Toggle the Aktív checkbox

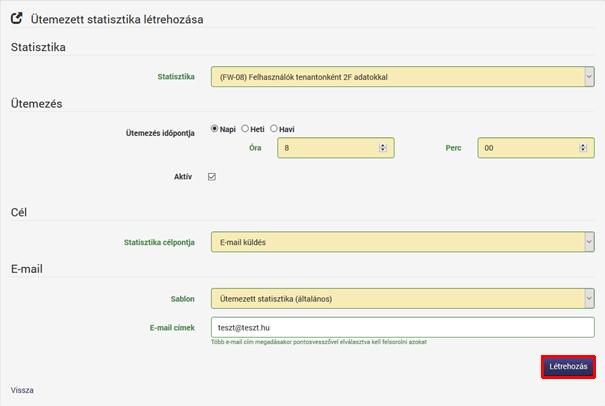tap(212, 177)
